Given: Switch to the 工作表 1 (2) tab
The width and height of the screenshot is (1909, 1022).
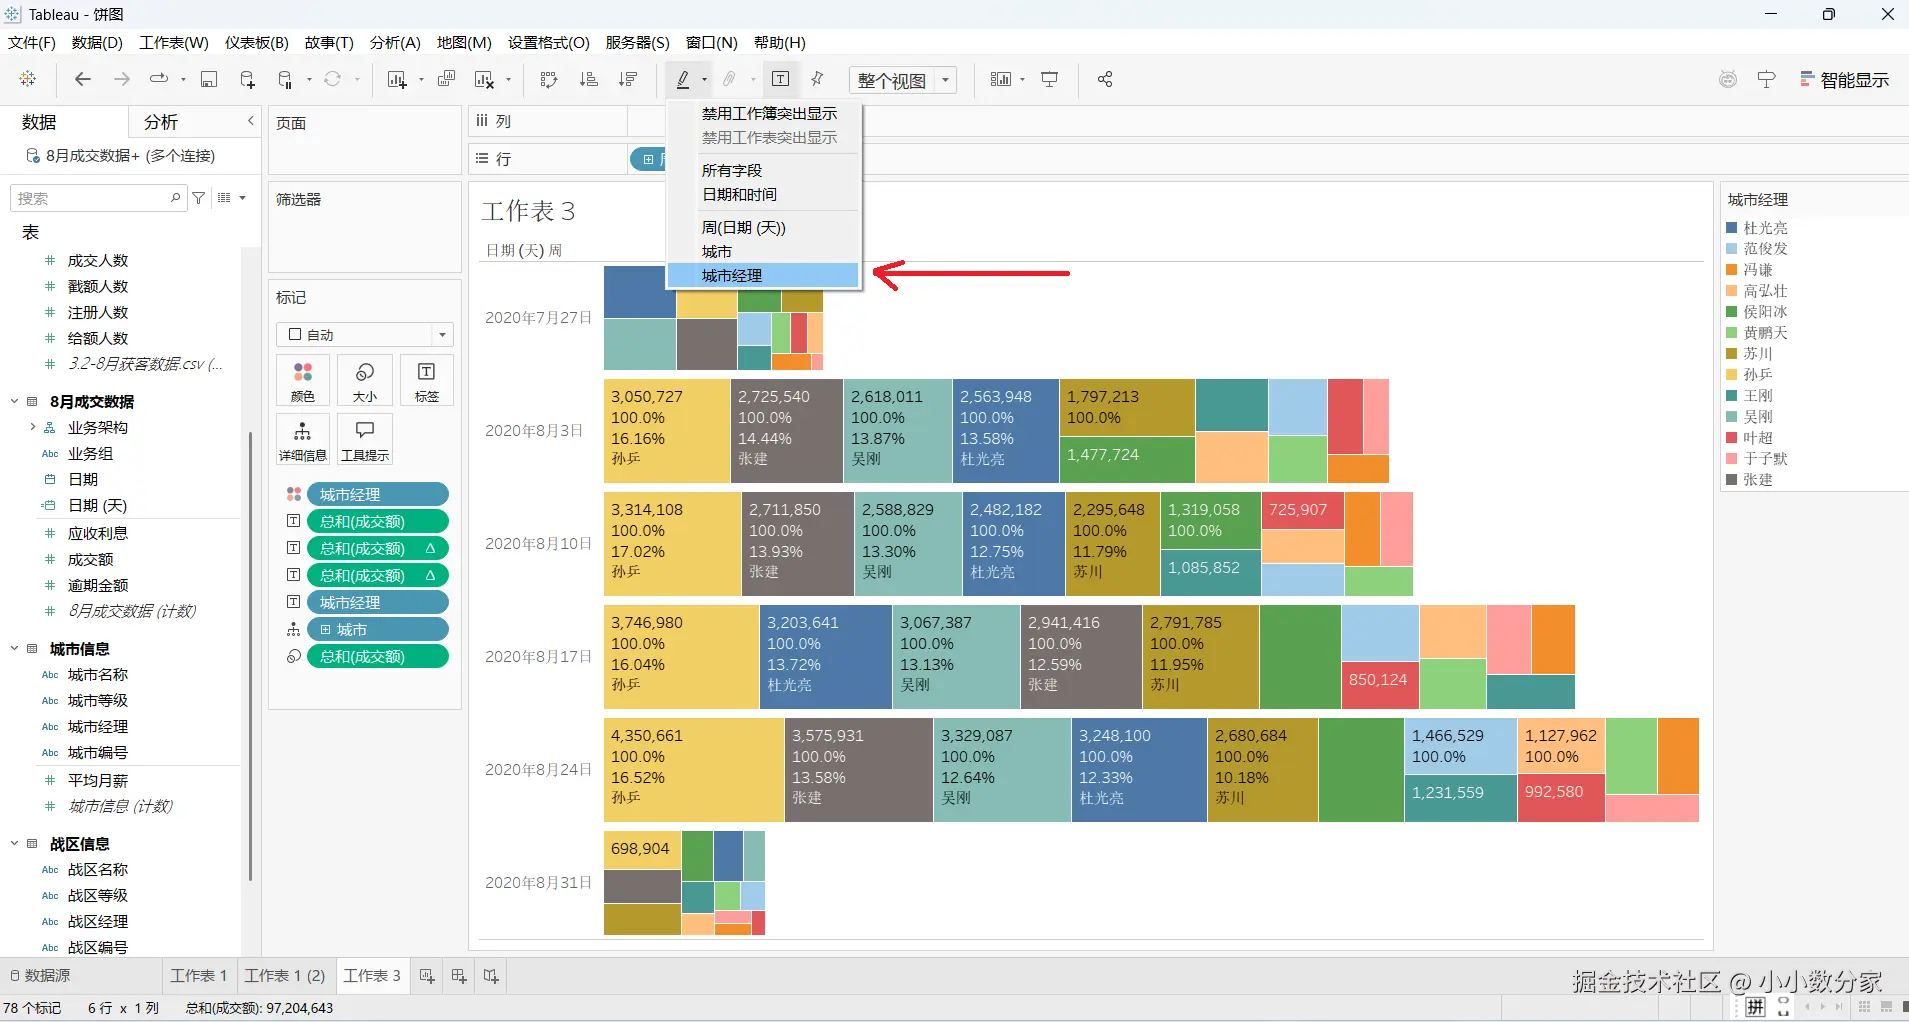Looking at the screenshot, I should pos(285,976).
